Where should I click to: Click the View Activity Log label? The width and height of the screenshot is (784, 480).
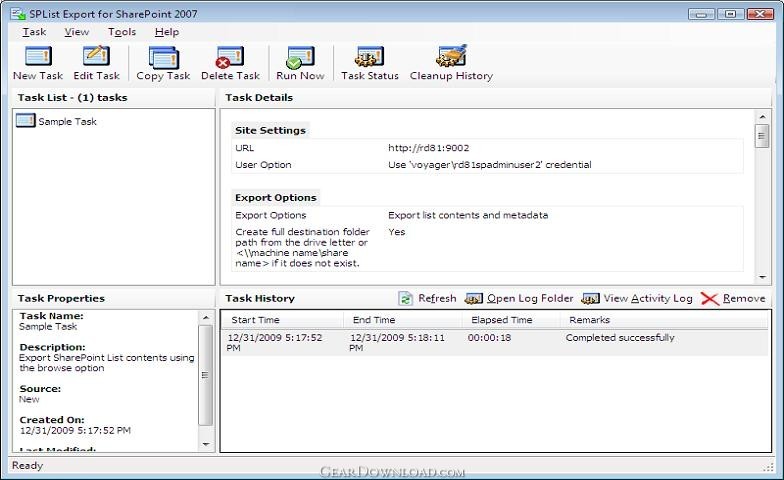[x=648, y=298]
